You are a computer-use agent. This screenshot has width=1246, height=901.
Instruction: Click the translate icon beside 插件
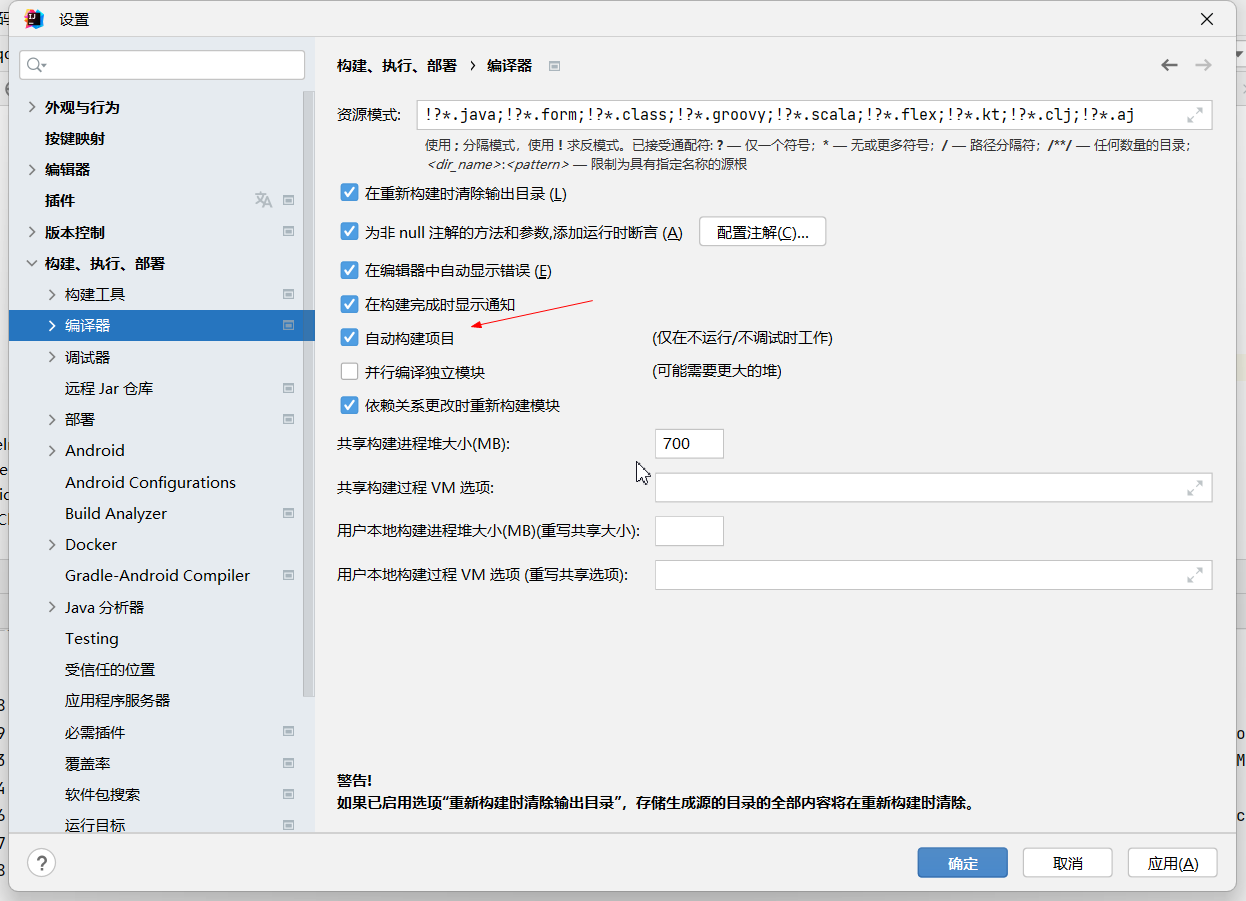click(263, 200)
